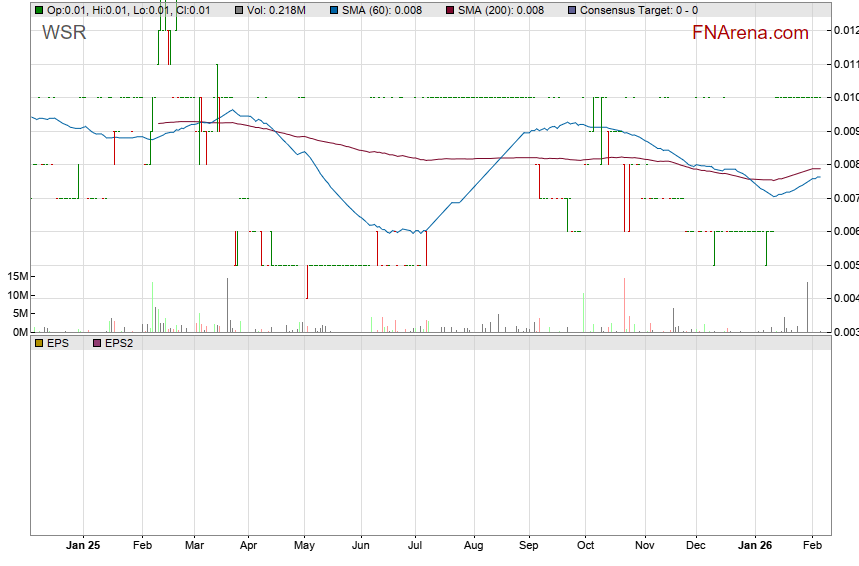Click the blue SMA (60) legend swatch

335,10
